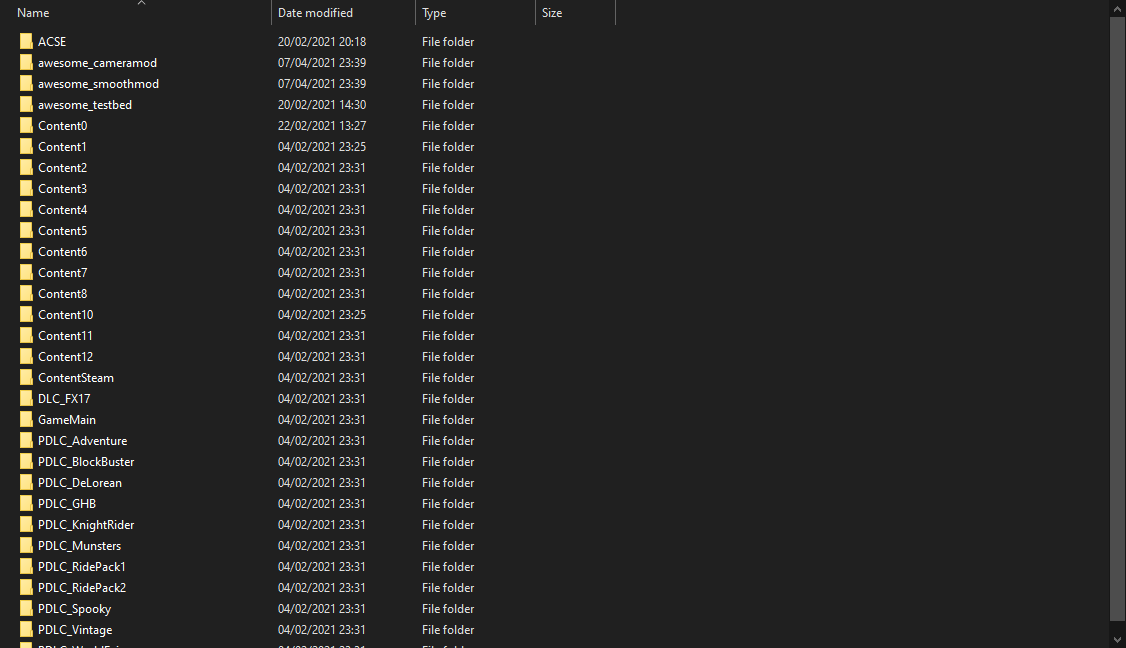This screenshot has width=1126, height=648.
Task: Sort files by Date modified column
Action: click(310, 12)
